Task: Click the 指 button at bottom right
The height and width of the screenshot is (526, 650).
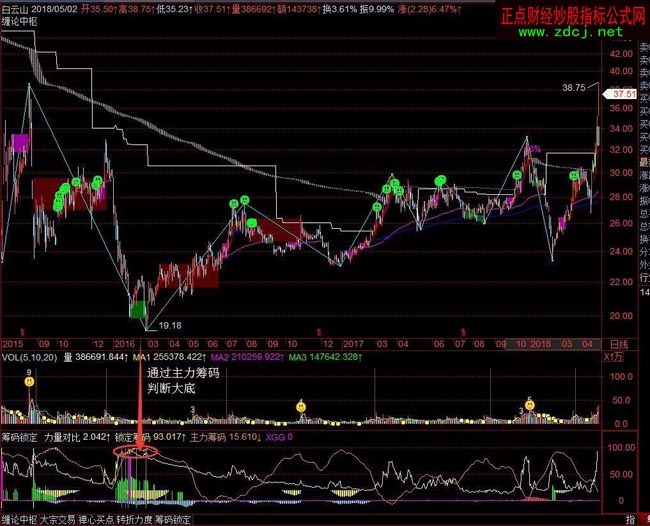Action: pos(629,519)
